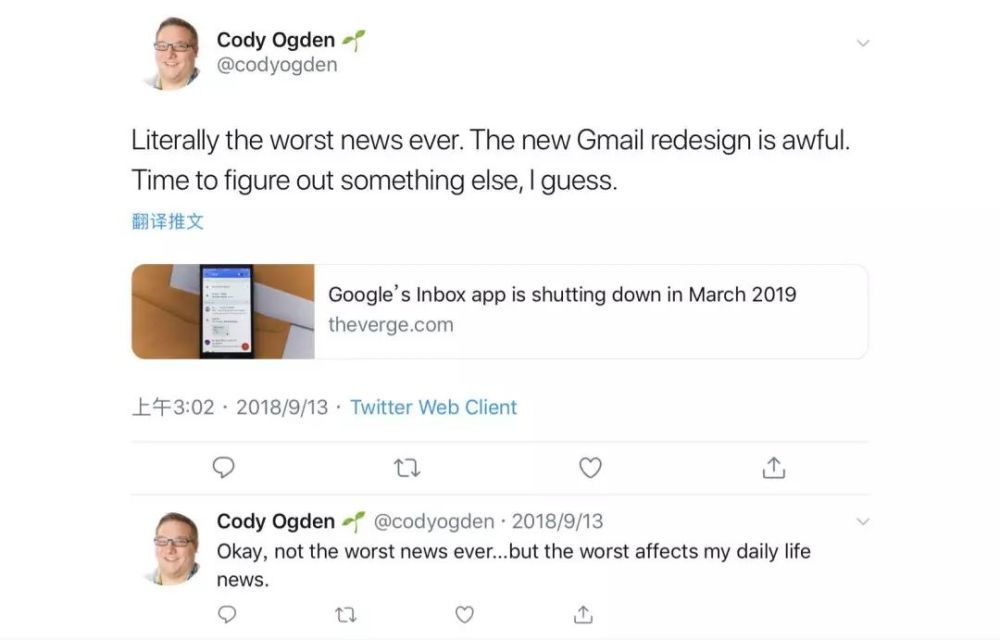Click the @codyogden handle under main name
The width and height of the screenshot is (1000, 640).
click(x=277, y=65)
